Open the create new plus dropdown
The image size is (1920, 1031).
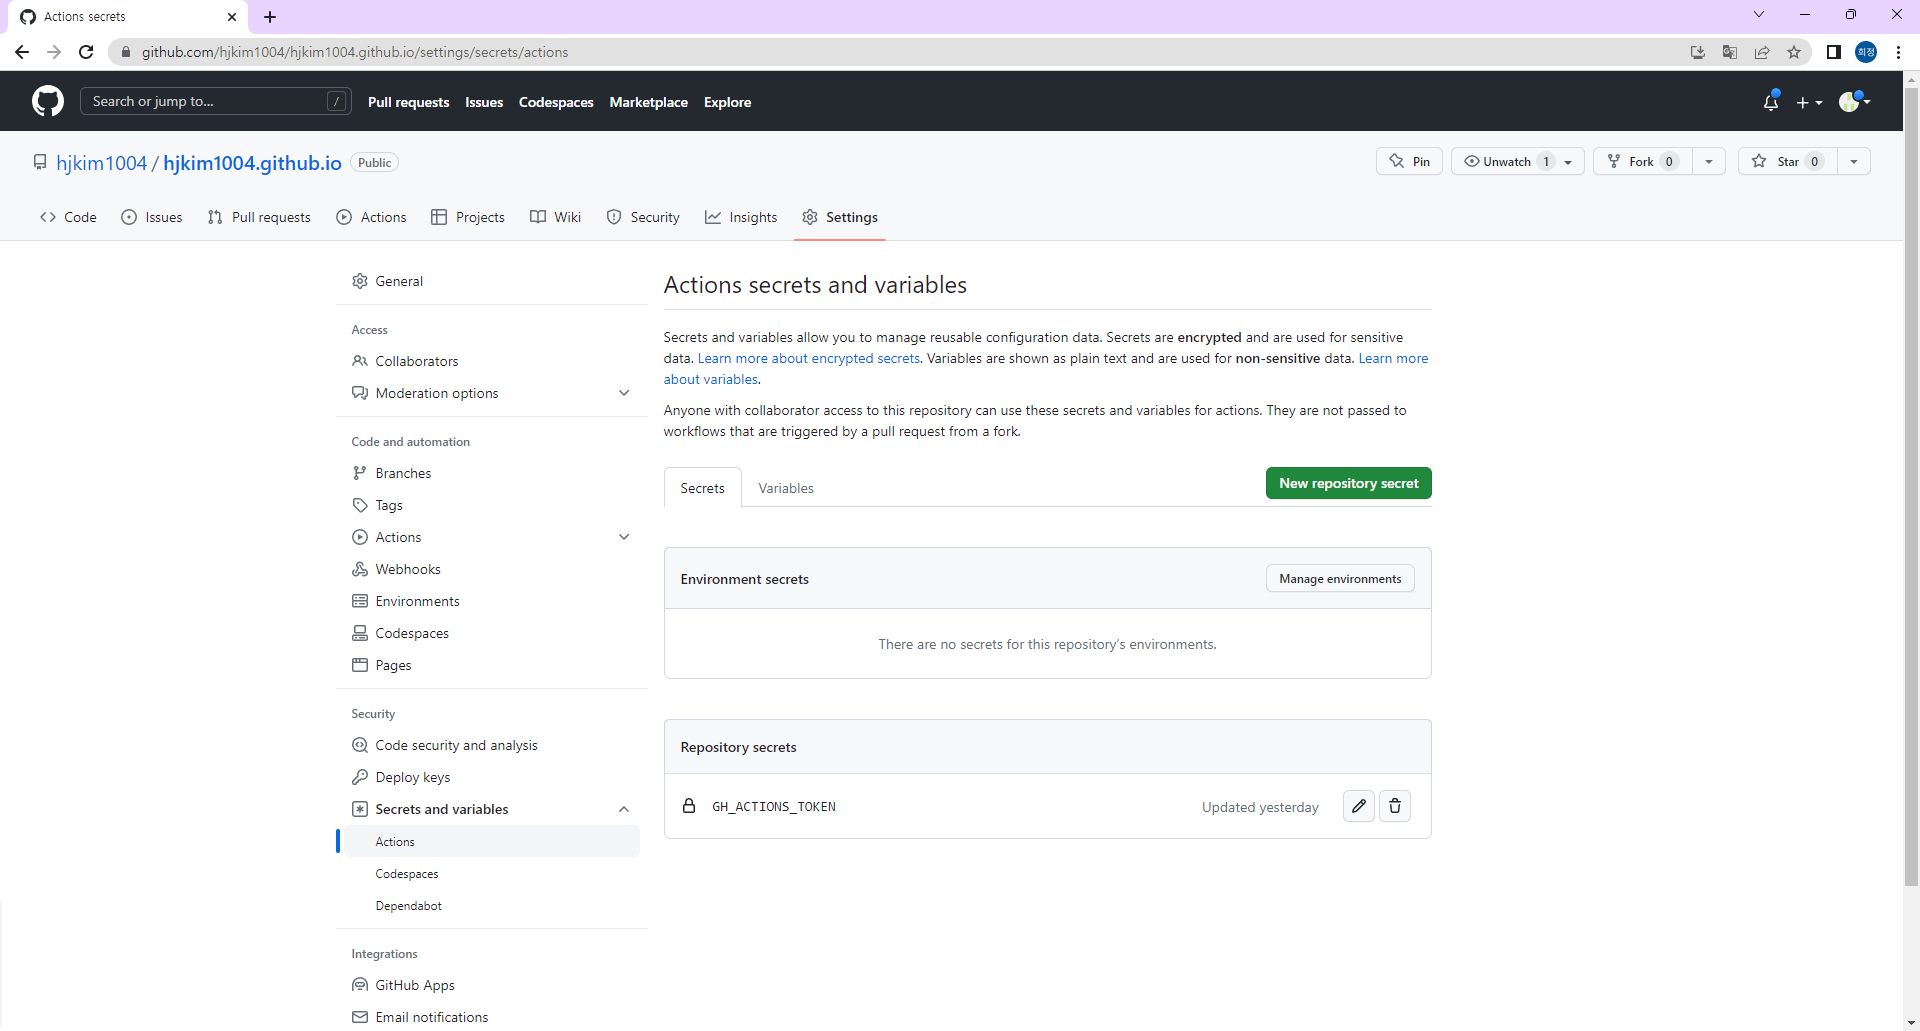(x=1809, y=102)
